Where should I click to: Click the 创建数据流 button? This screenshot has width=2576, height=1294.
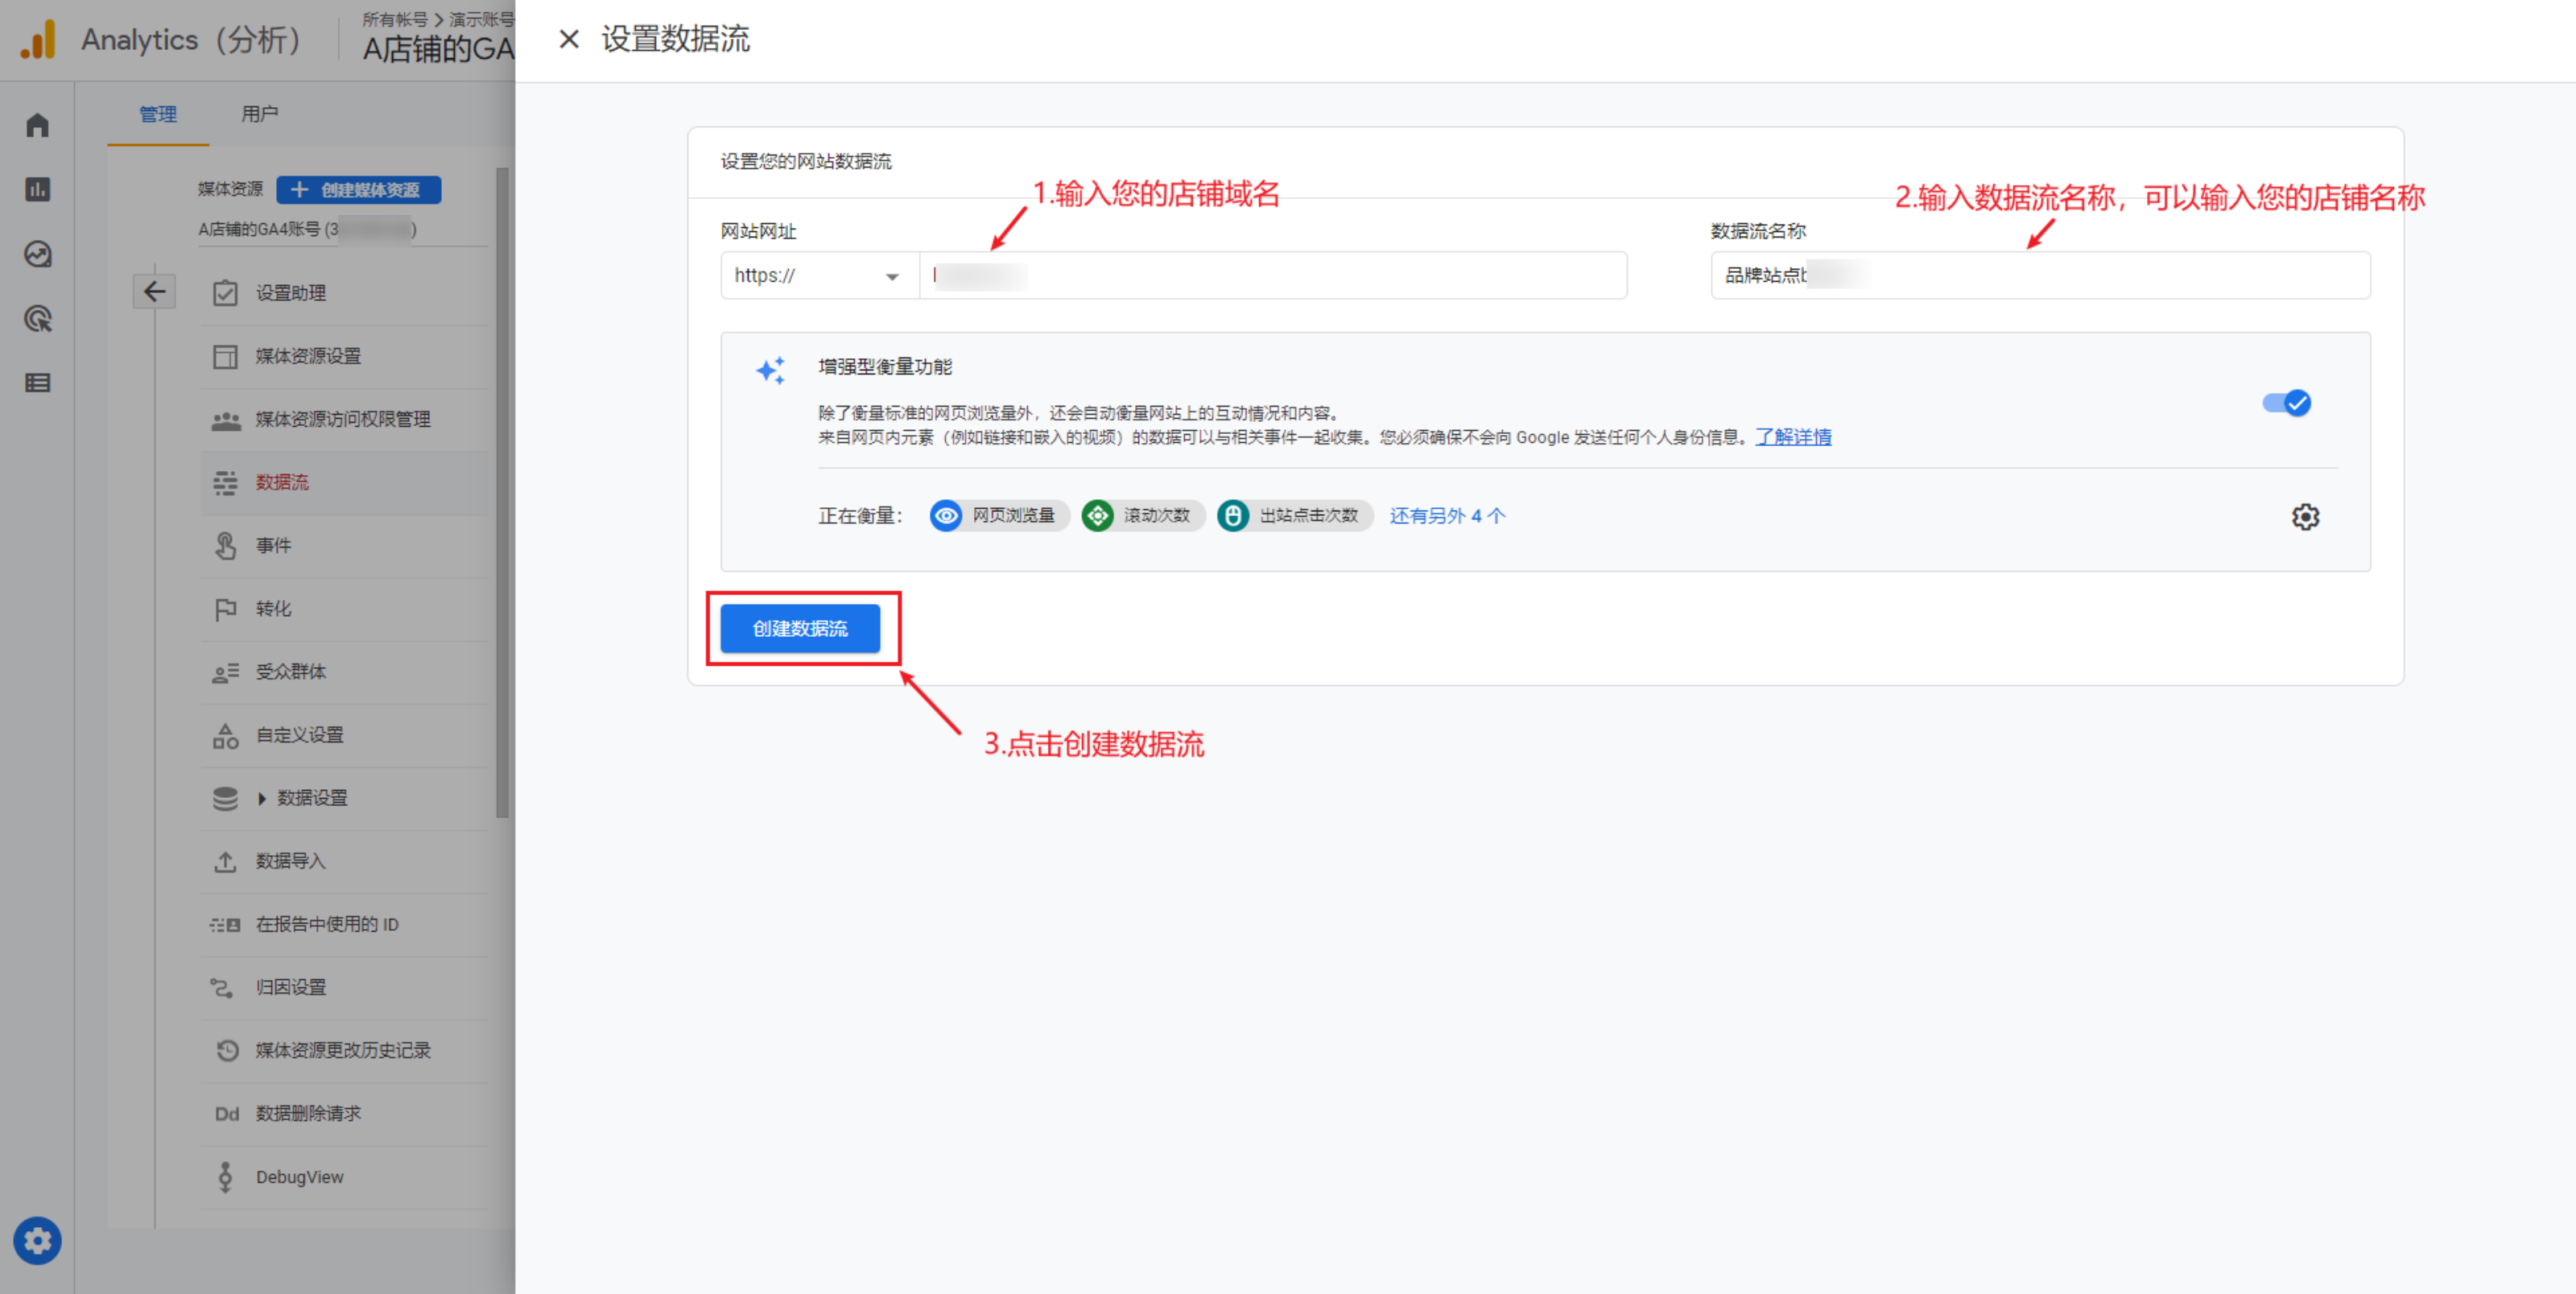click(800, 629)
